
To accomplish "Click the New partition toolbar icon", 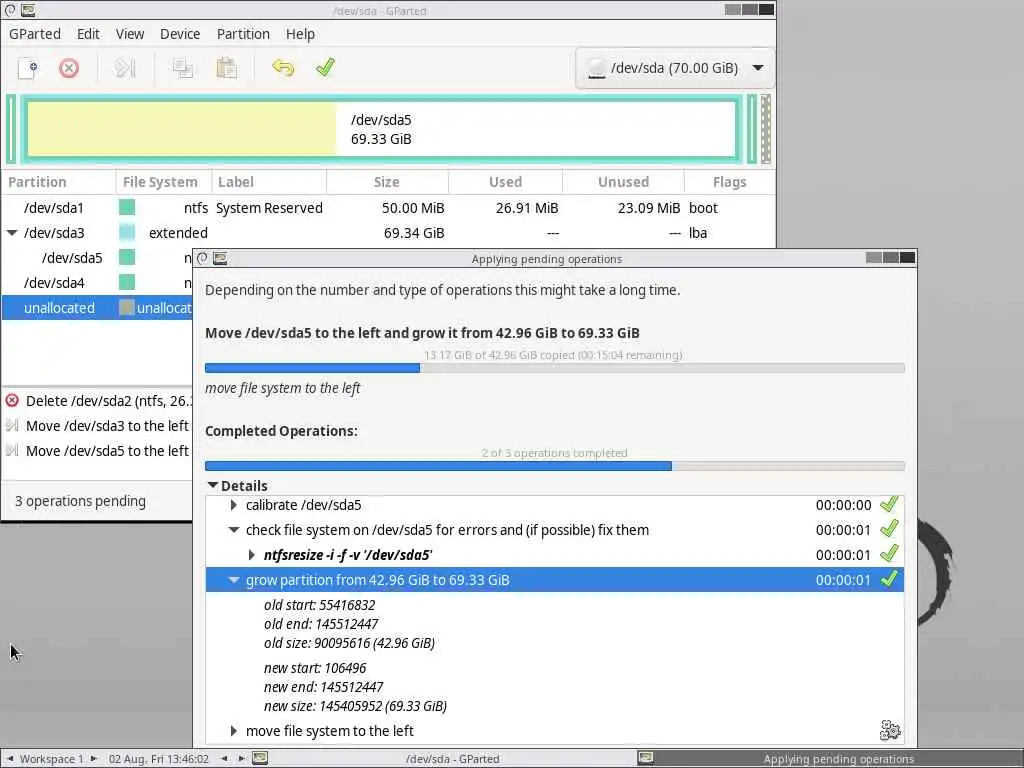I will click(x=27, y=68).
